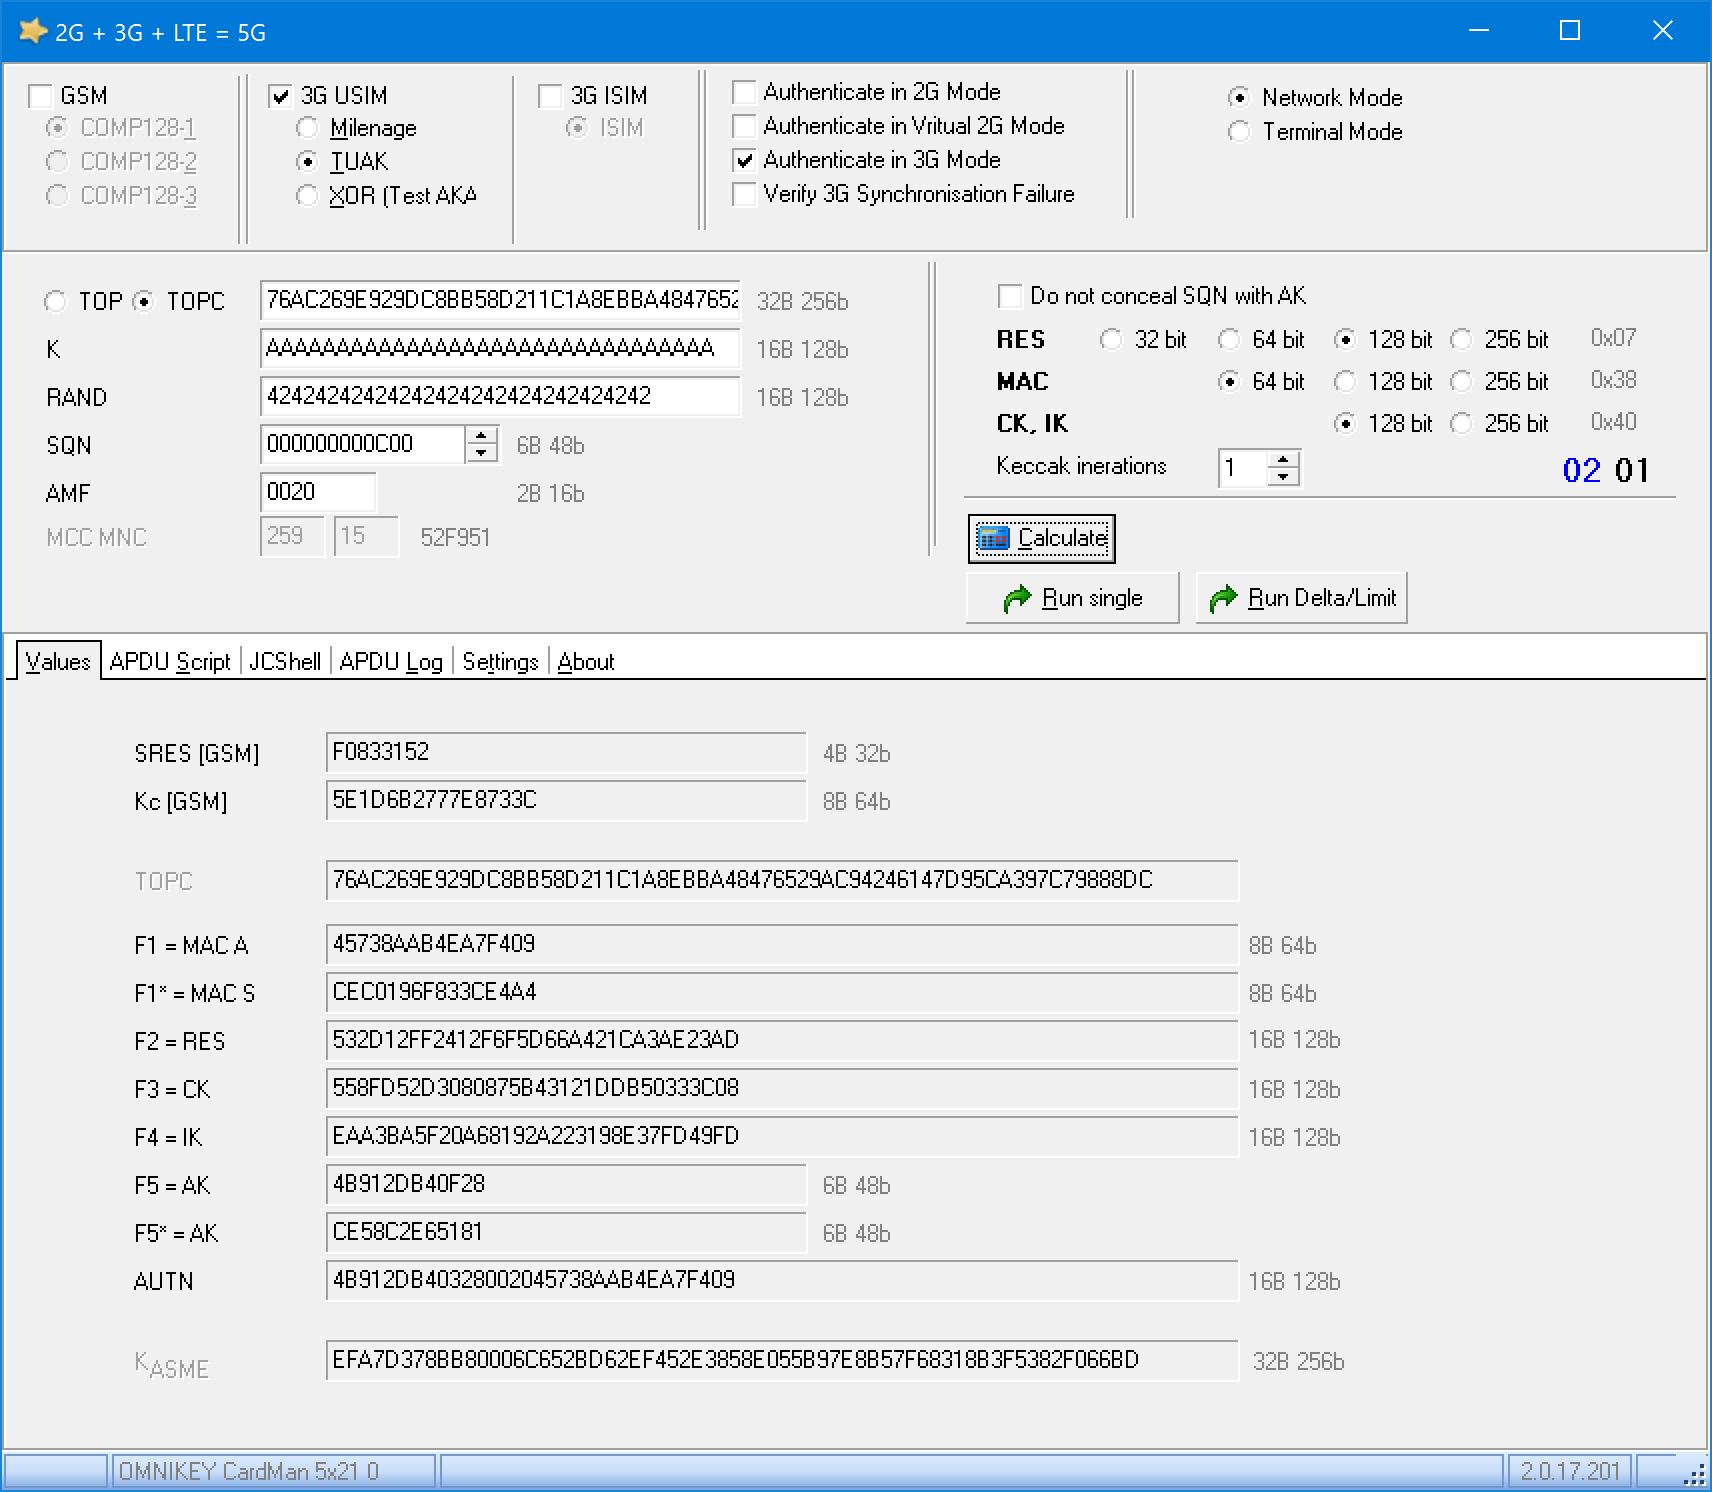Click the resize grip in status bar corner
Screen dimensions: 1712x1492
tap(1695, 1475)
